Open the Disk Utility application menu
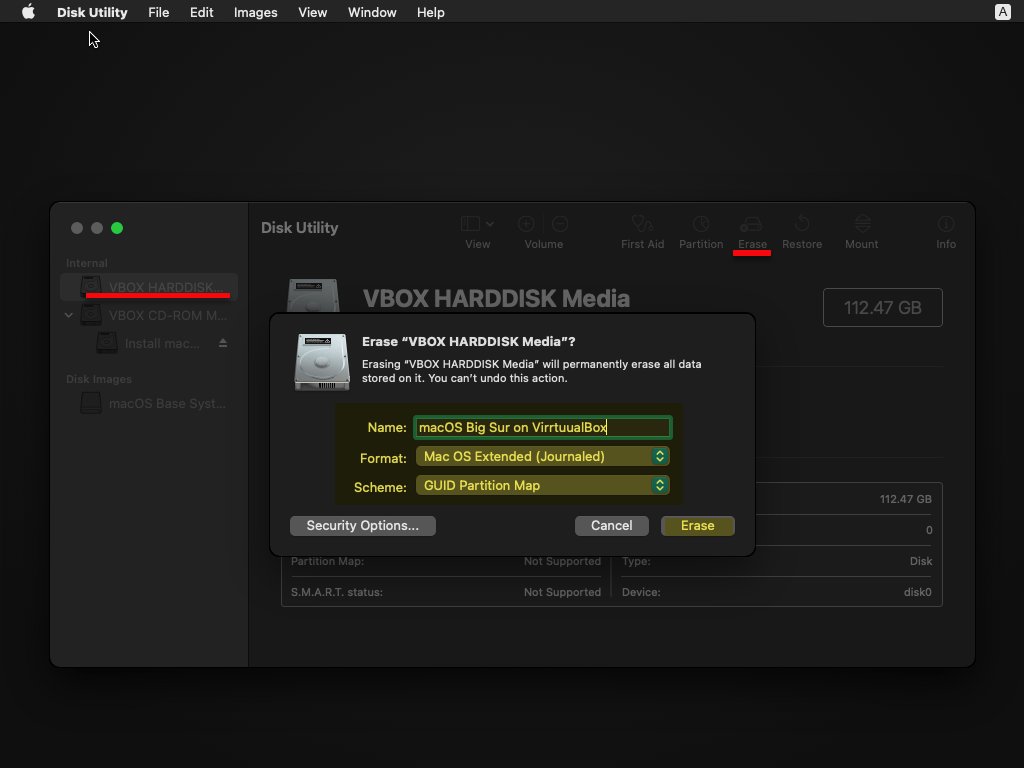The image size is (1024, 768). tap(92, 12)
